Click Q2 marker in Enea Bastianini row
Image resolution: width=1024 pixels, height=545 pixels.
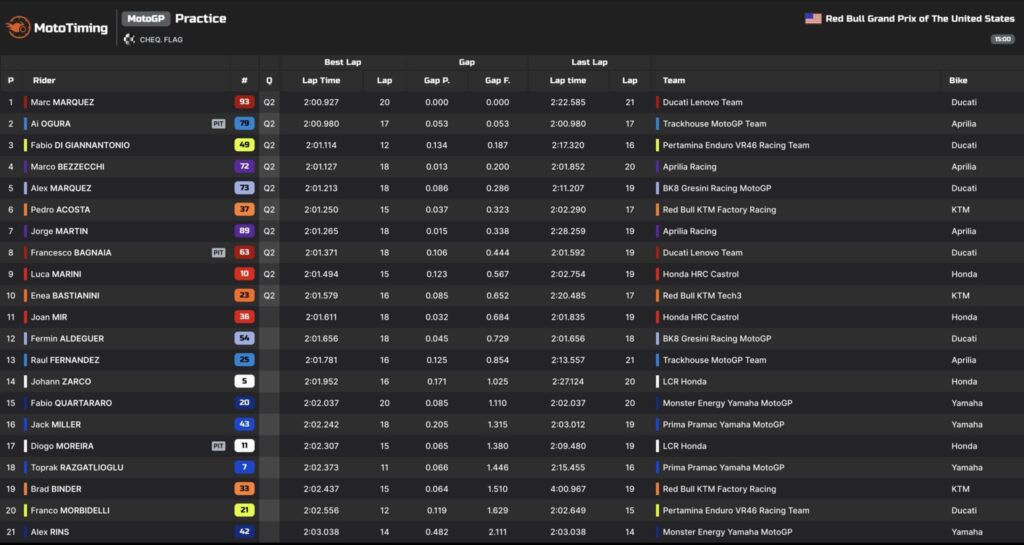click(269, 296)
